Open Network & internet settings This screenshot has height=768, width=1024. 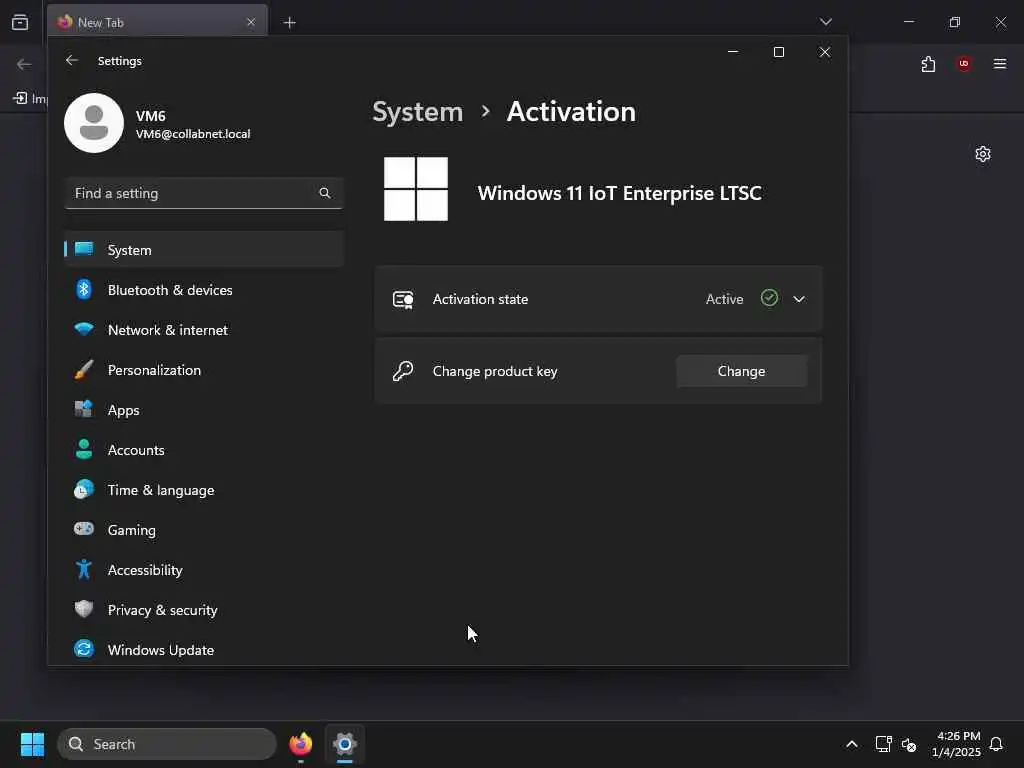204,330
